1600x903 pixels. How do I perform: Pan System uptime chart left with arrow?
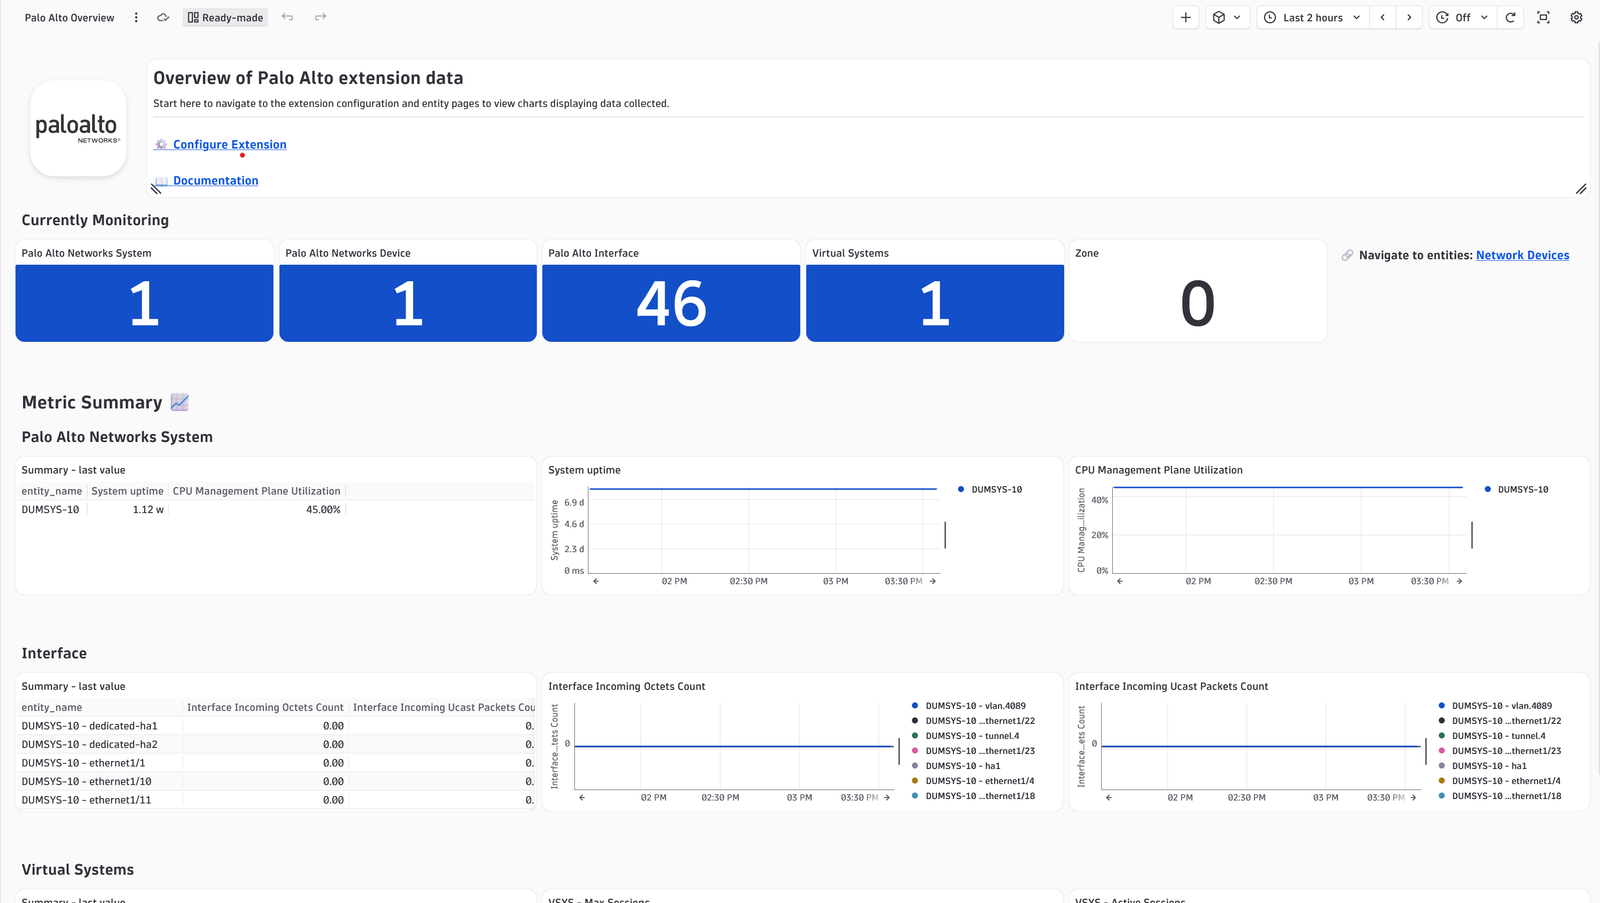pos(596,581)
